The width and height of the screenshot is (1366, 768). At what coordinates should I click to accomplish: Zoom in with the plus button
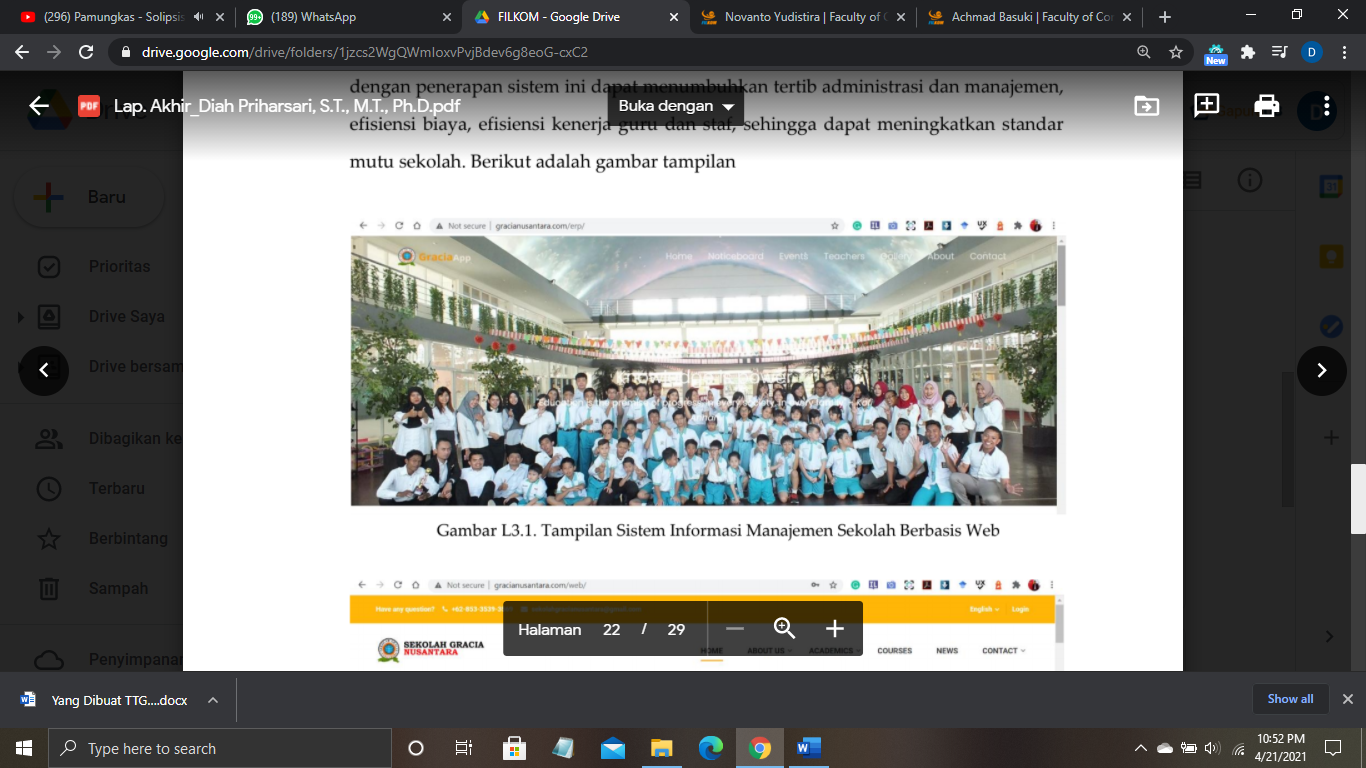[x=835, y=629]
